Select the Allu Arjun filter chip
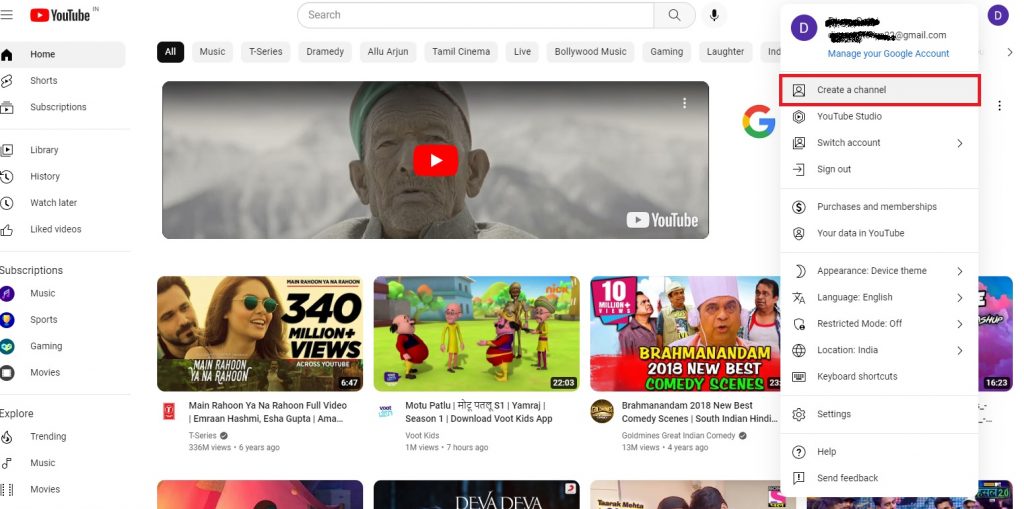 [x=388, y=52]
